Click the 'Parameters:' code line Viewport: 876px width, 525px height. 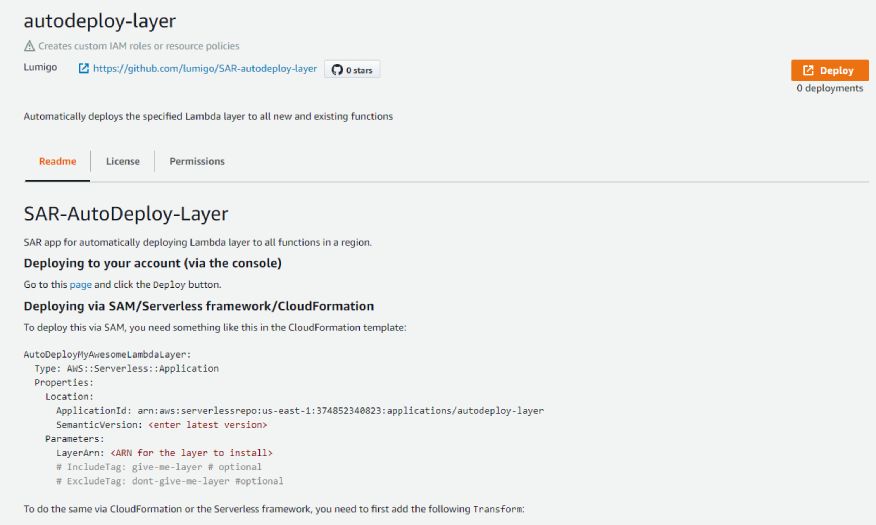point(75,439)
